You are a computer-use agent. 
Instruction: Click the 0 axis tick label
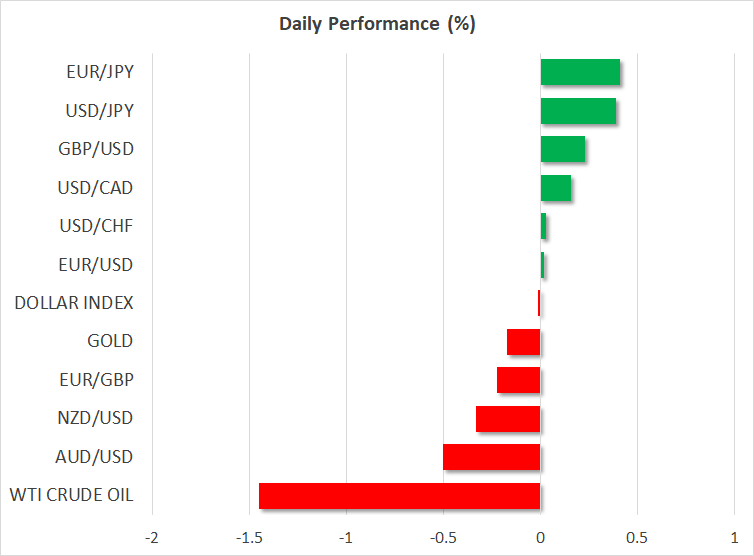[540, 538]
